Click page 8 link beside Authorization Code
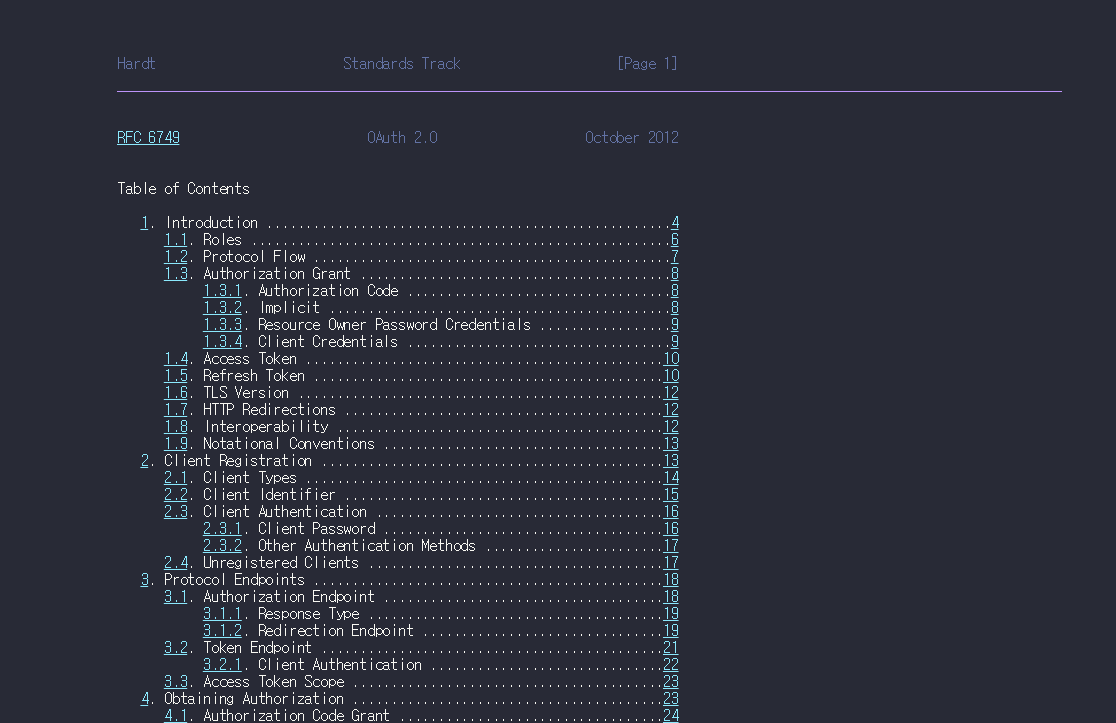 675,291
